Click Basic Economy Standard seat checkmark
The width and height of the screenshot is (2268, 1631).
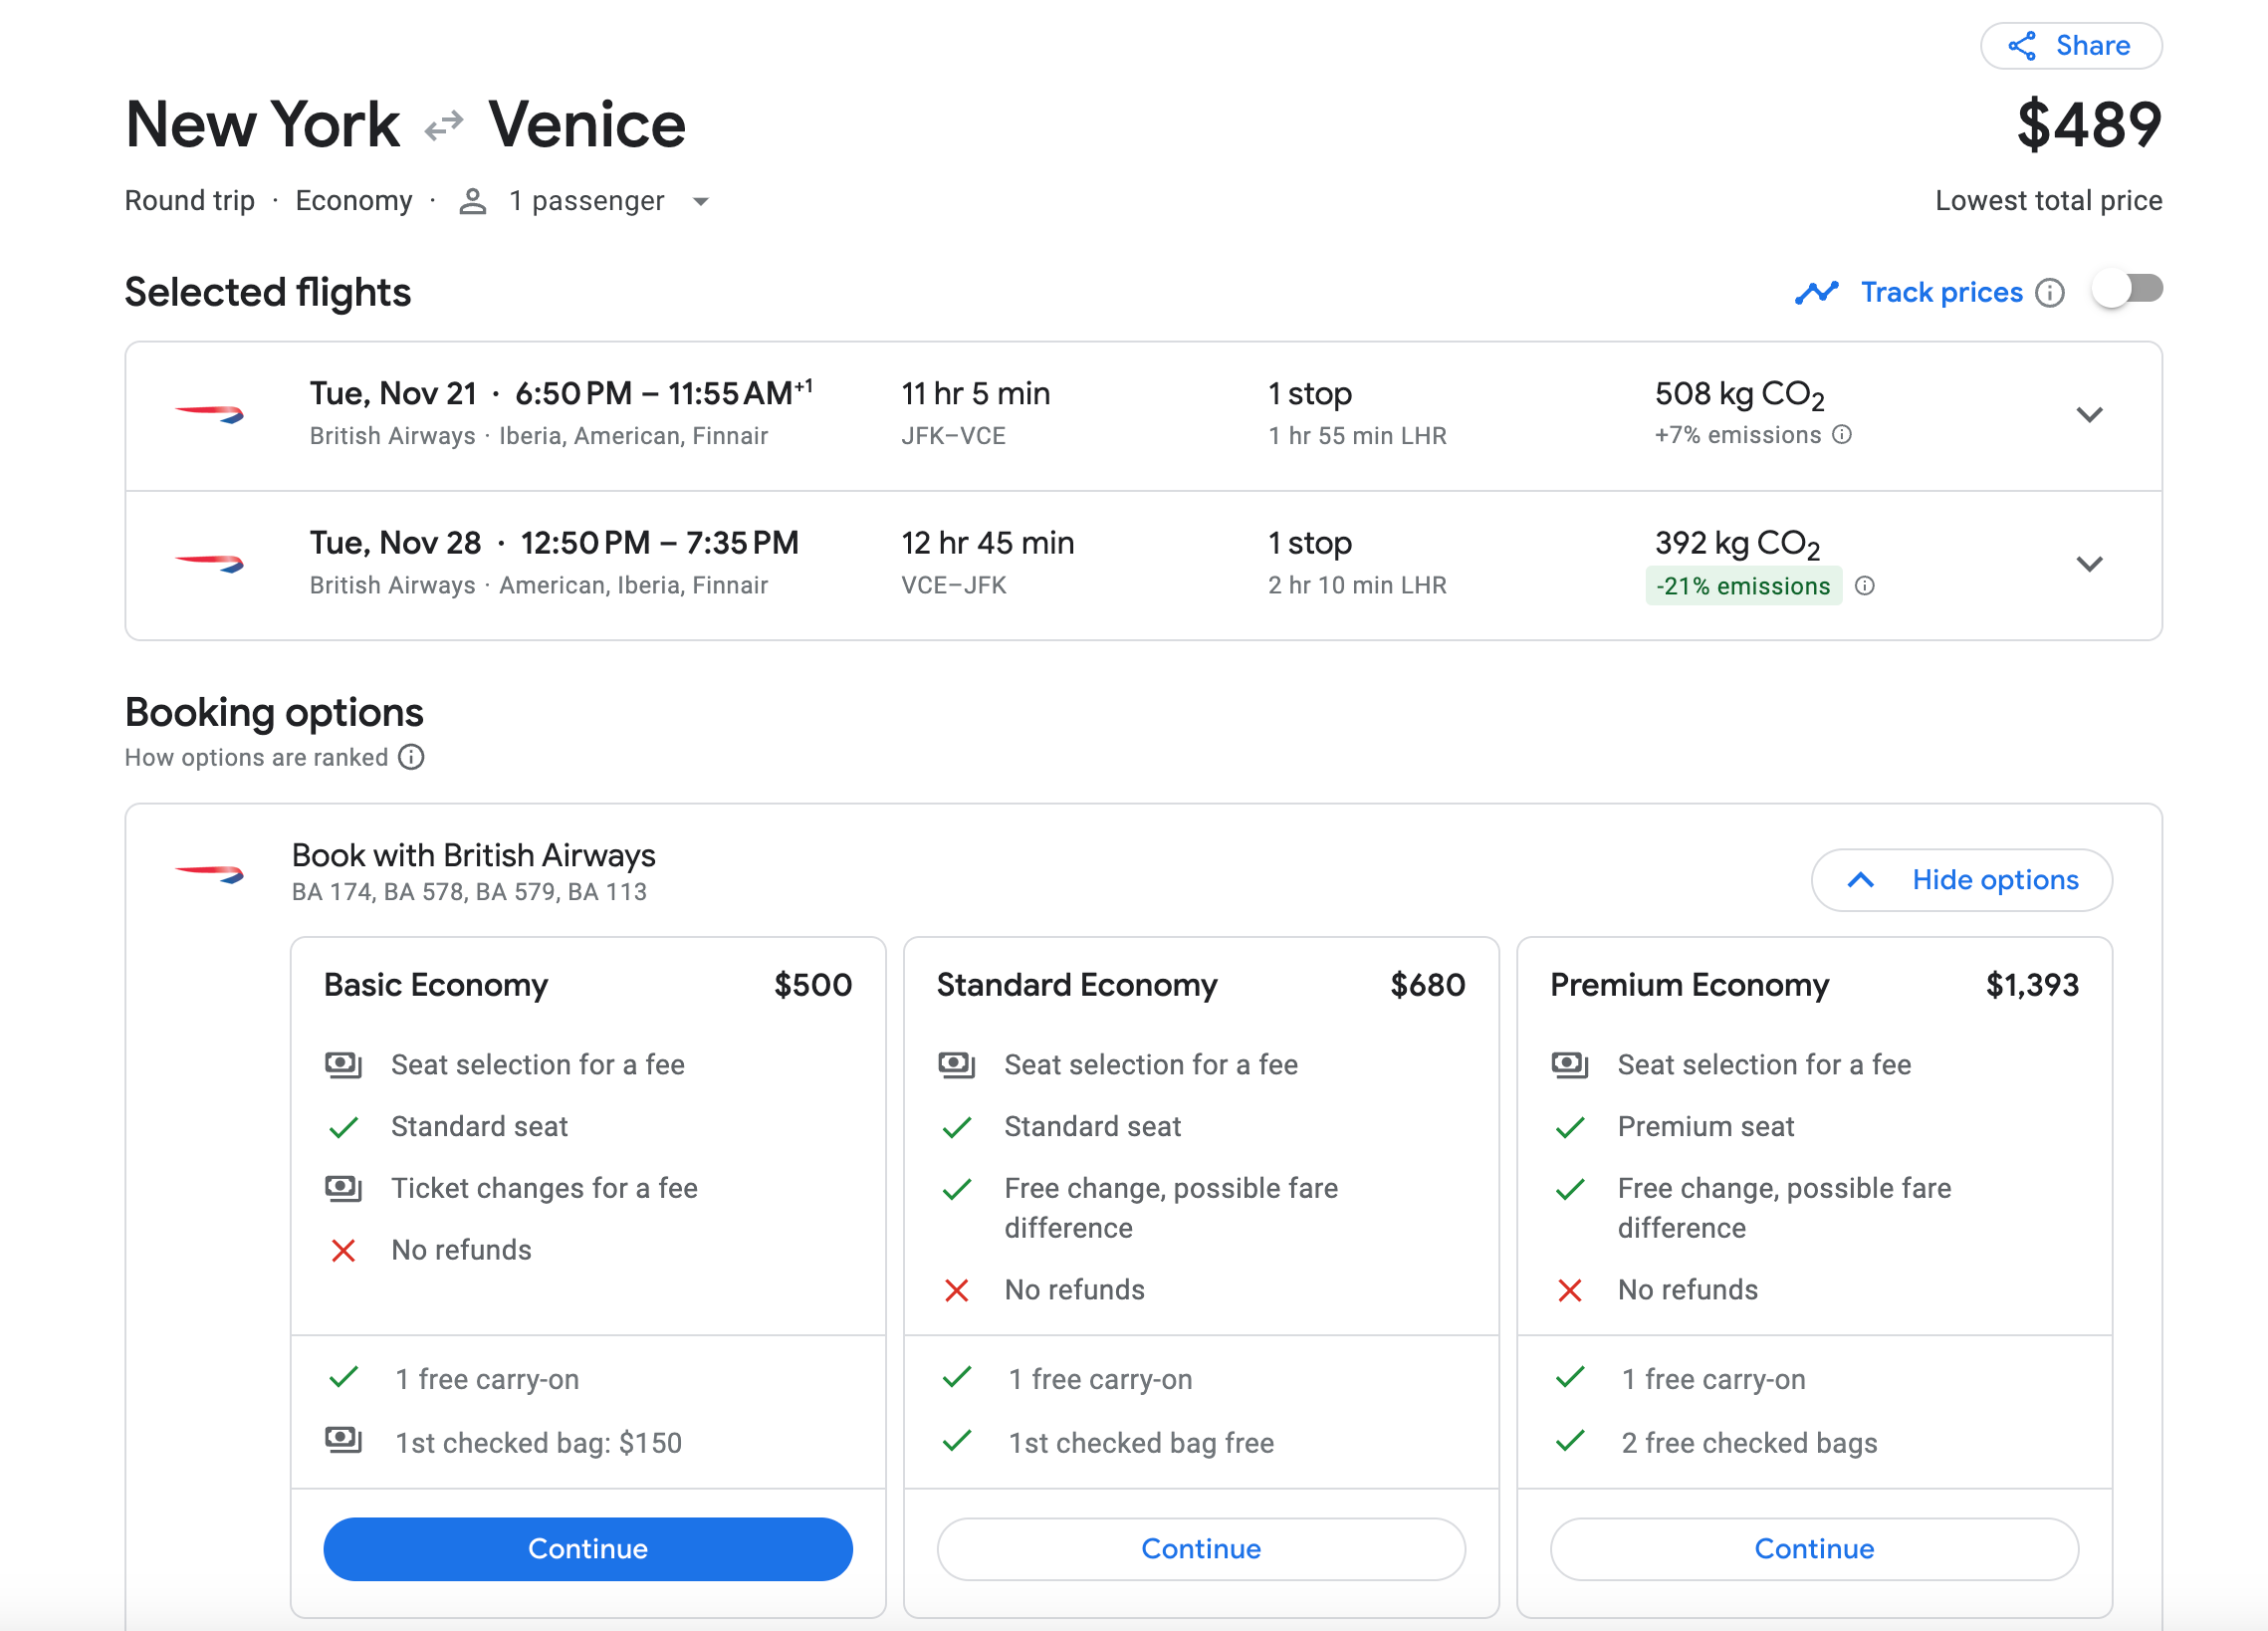343,1127
